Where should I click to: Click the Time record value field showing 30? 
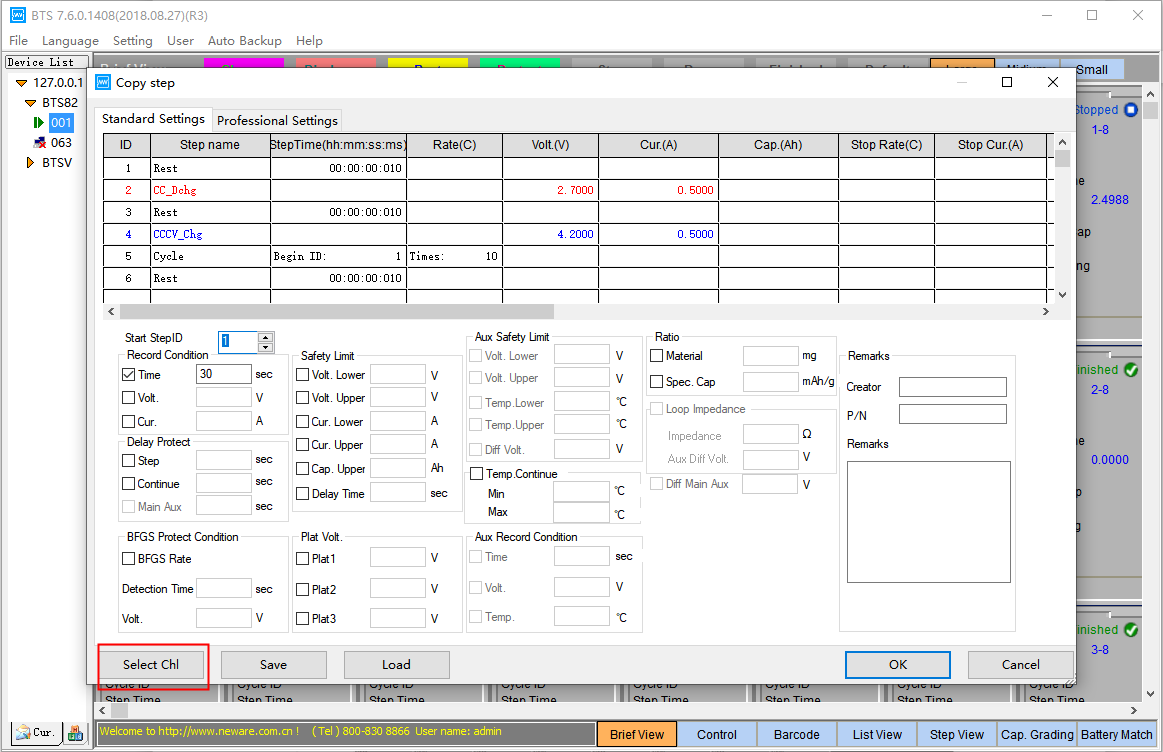click(x=224, y=374)
